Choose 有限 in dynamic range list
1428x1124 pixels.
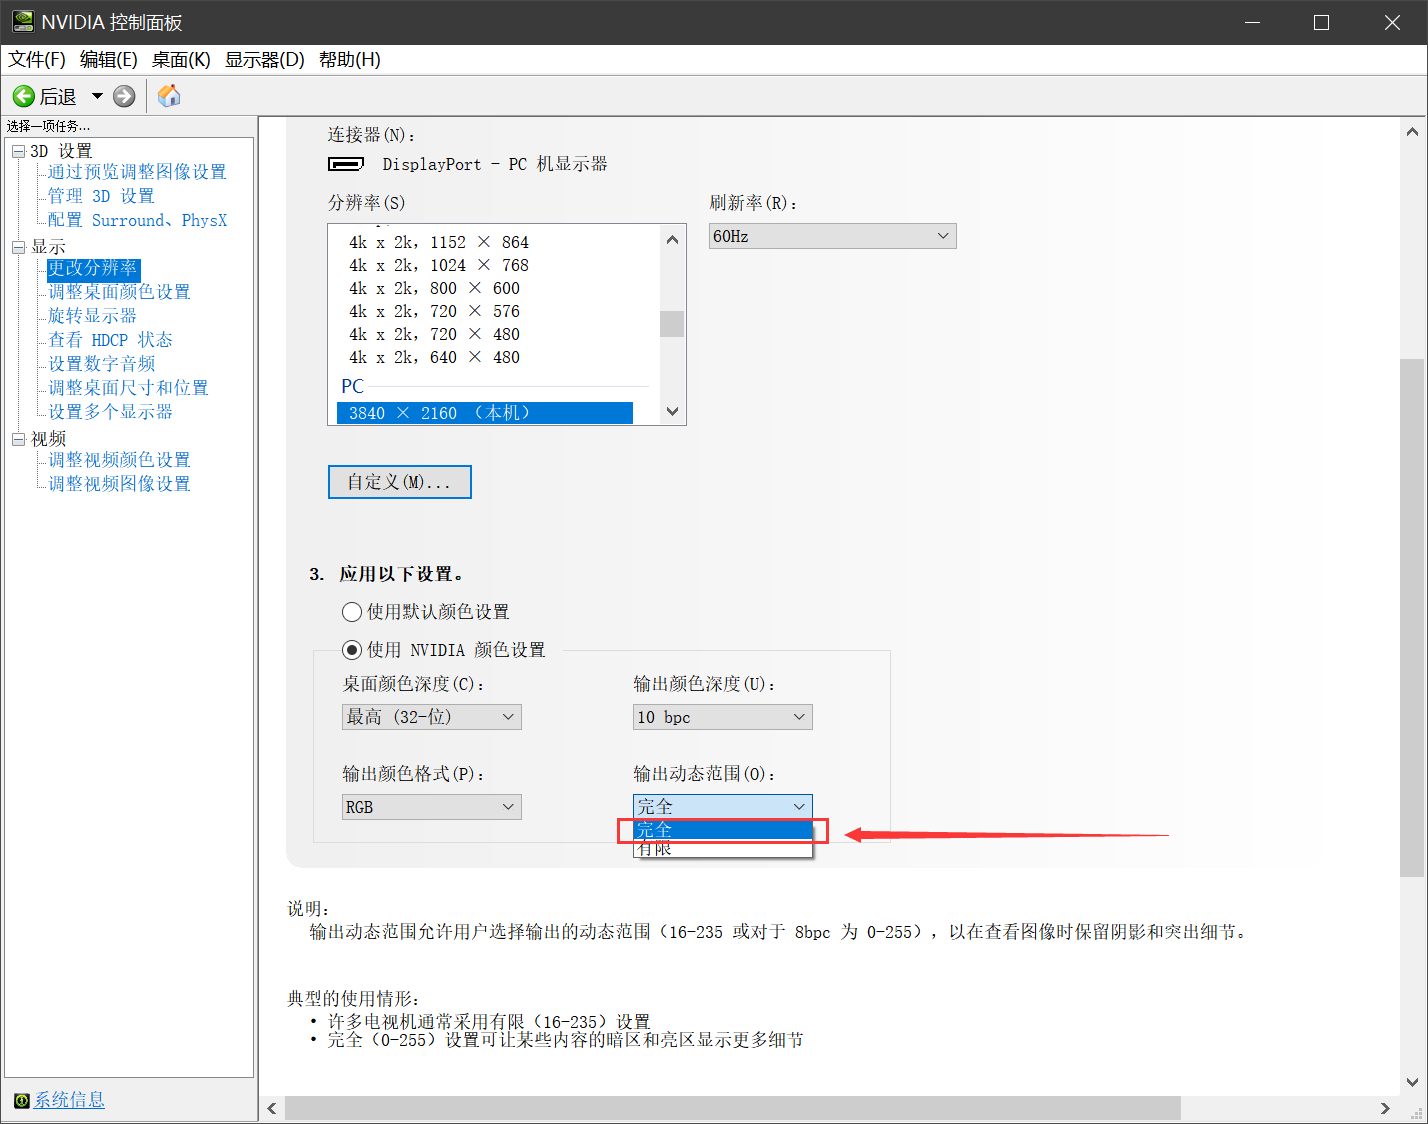click(x=723, y=849)
